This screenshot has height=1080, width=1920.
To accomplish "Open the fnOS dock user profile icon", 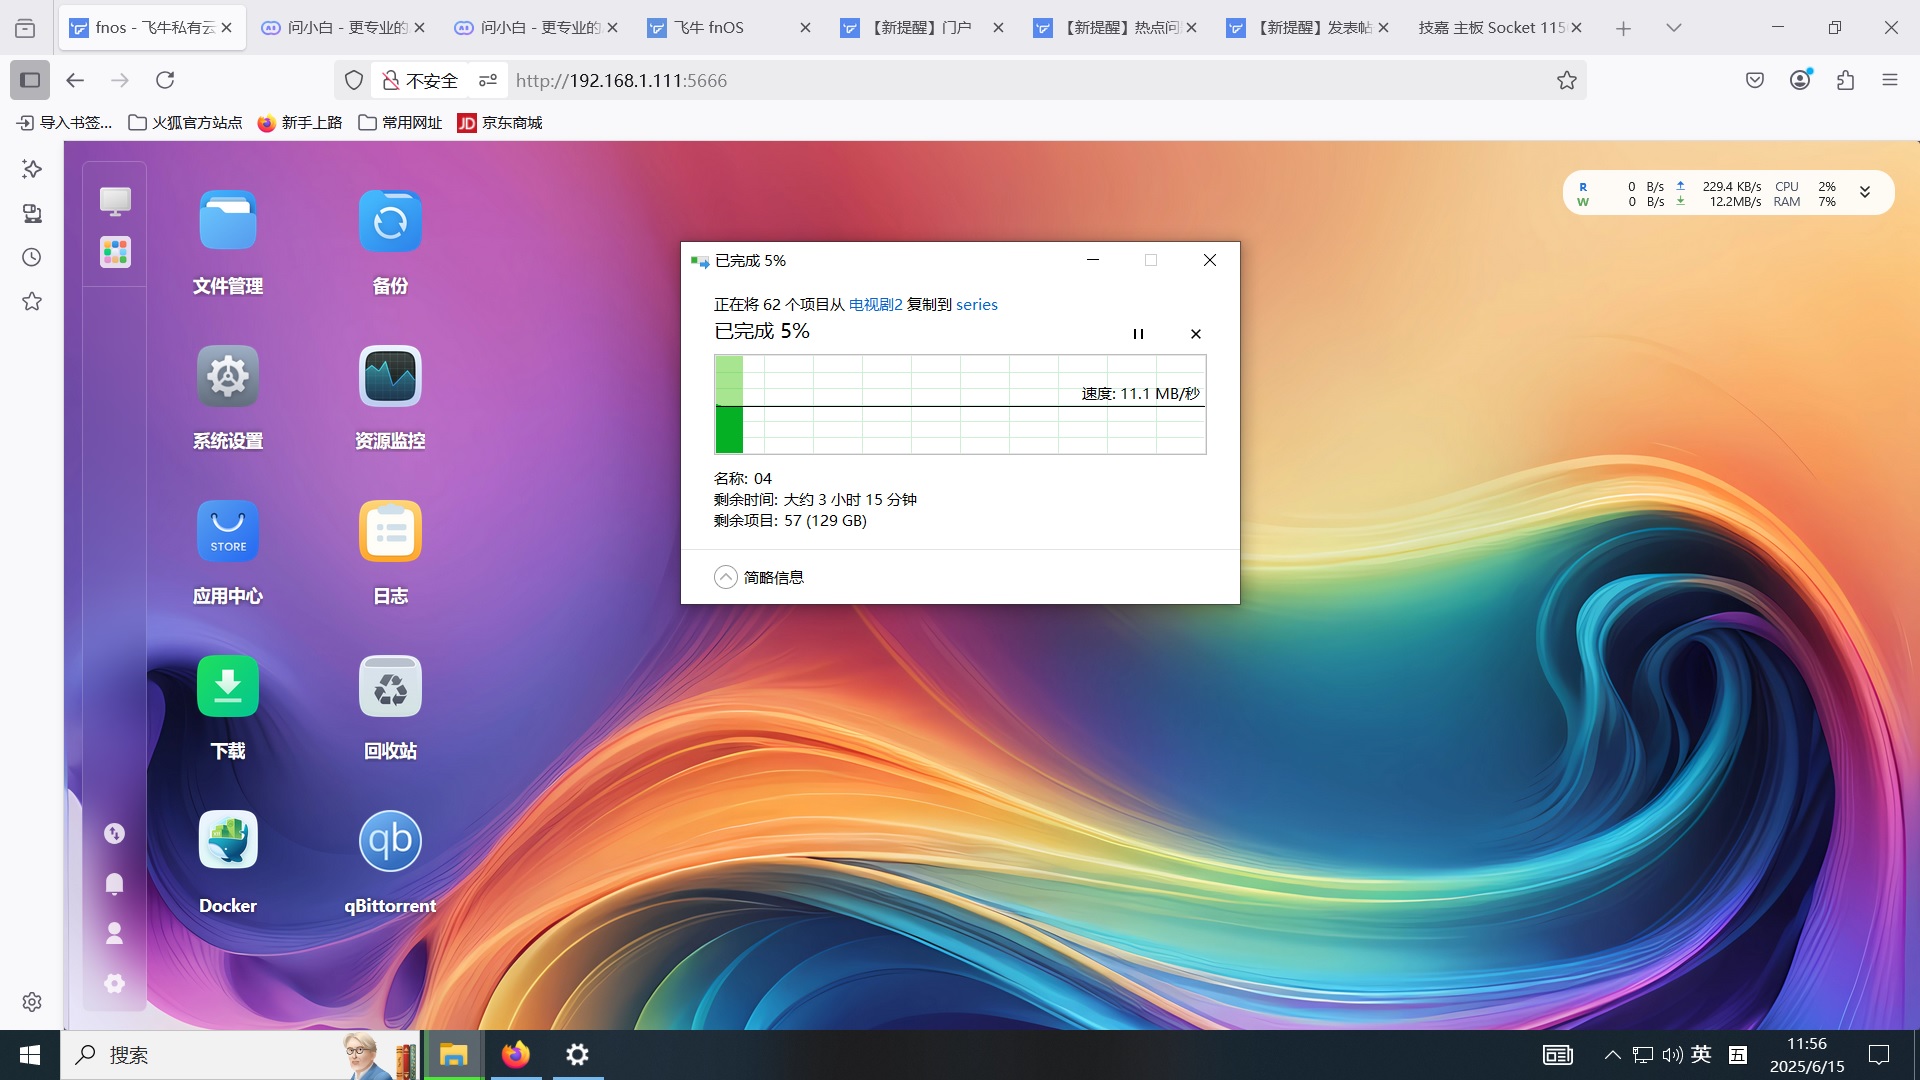I will (x=114, y=933).
